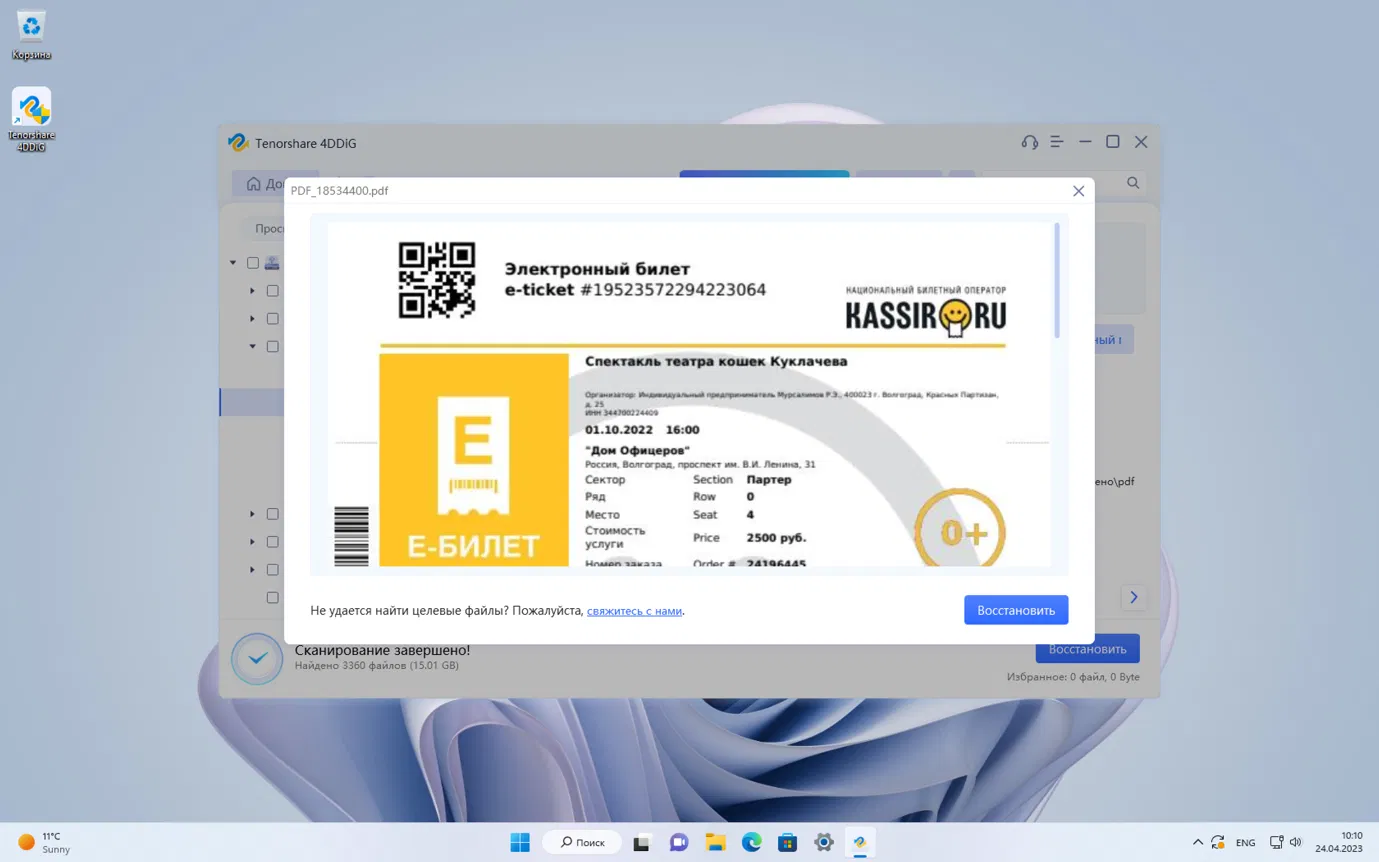Switch to 4DDiG via its taskbar icon
The image size is (1379, 862).
860,842
